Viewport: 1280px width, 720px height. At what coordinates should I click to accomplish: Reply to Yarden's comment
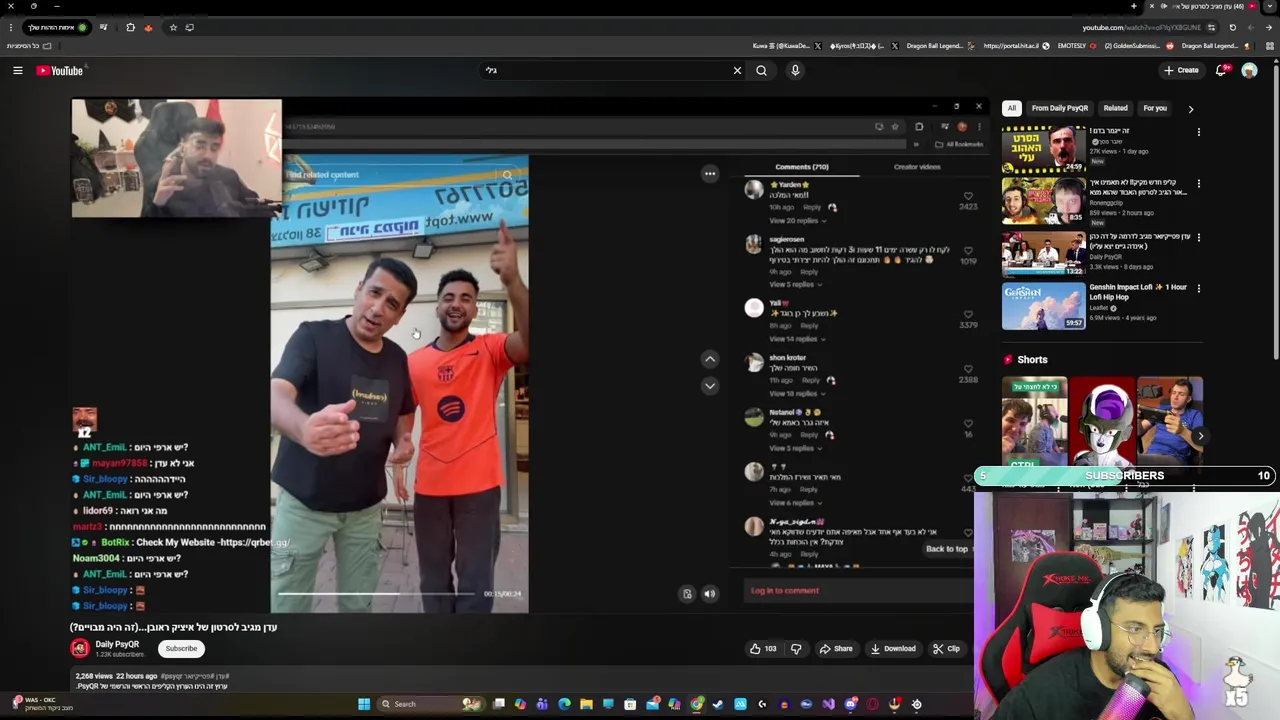[812, 207]
